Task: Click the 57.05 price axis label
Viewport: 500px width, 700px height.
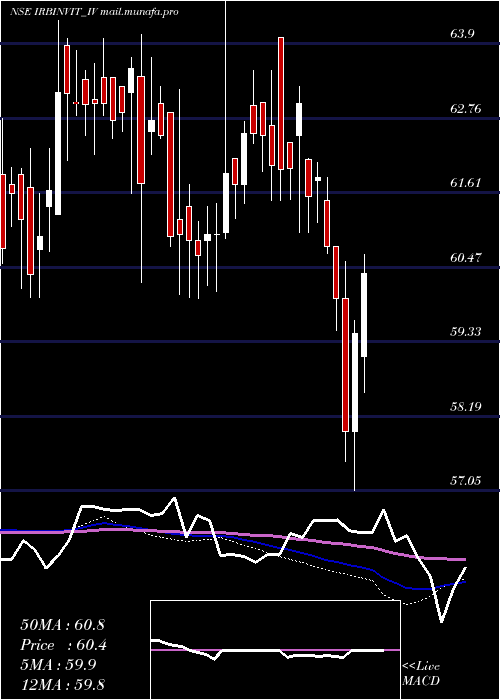Action: [466, 481]
